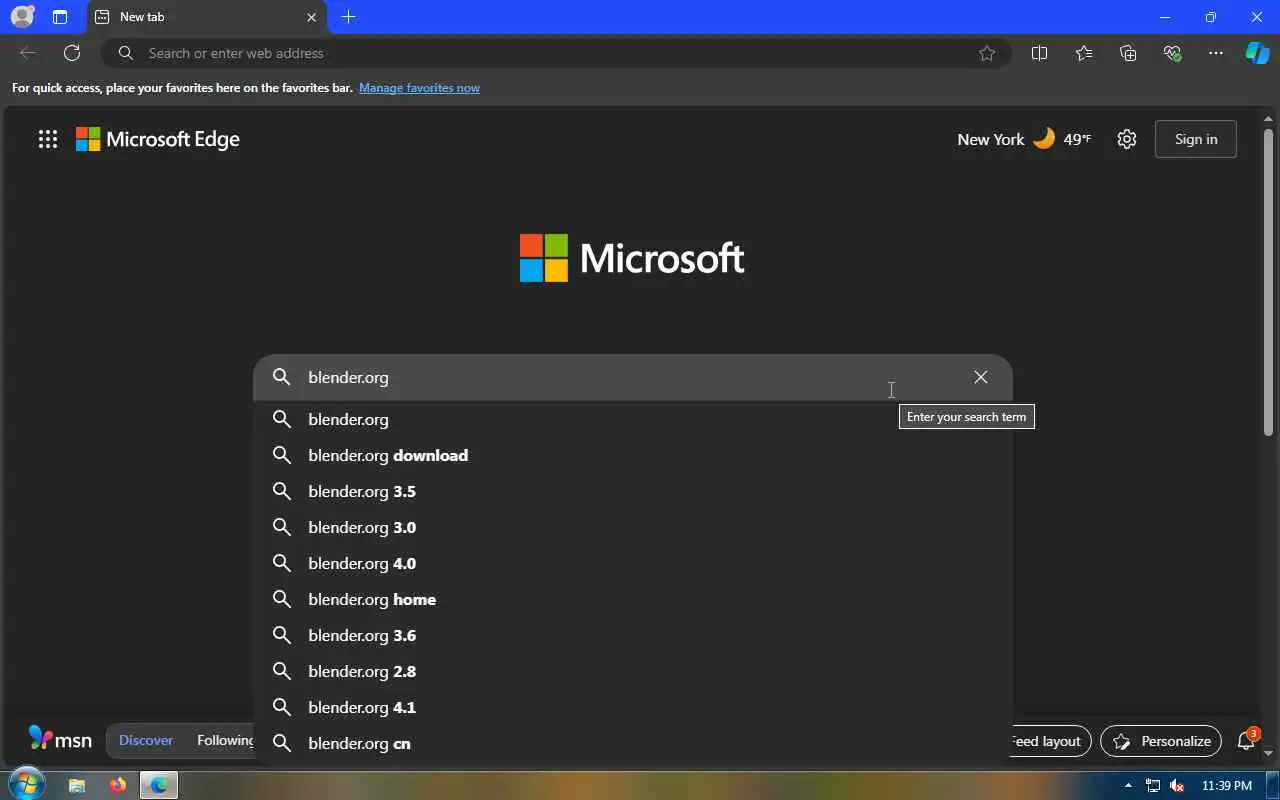Open a new tab with the plus button

click(348, 17)
